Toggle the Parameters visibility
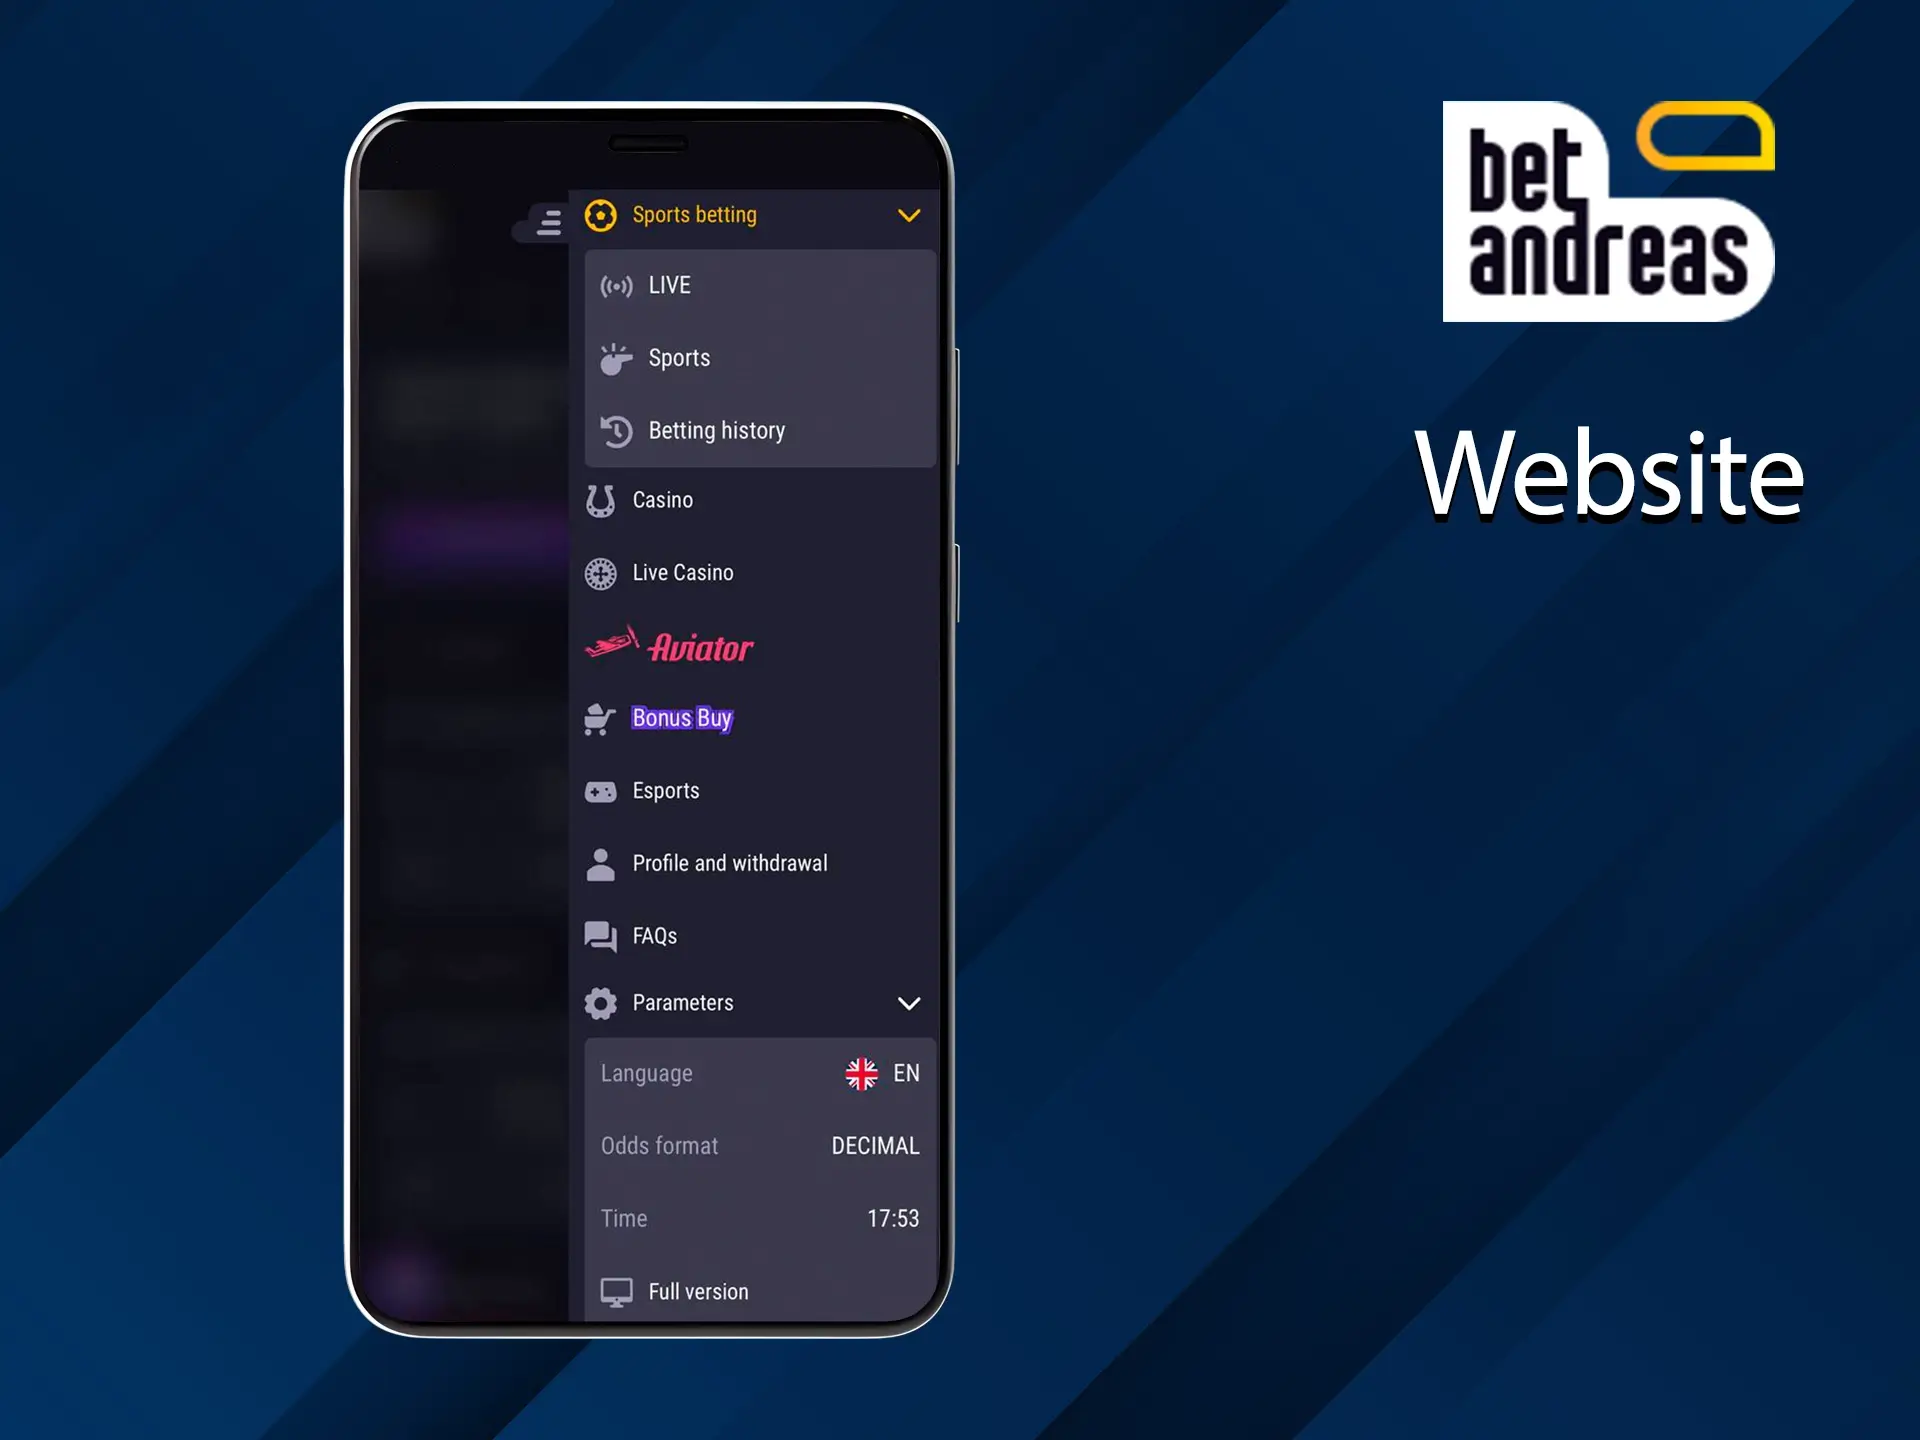Image resolution: width=1920 pixels, height=1440 pixels. [907, 1003]
